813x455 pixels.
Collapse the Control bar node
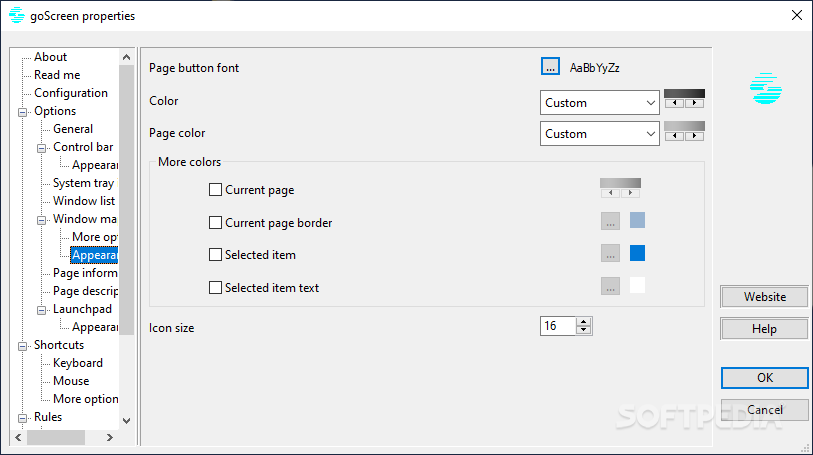pyautogui.click(x=41, y=148)
